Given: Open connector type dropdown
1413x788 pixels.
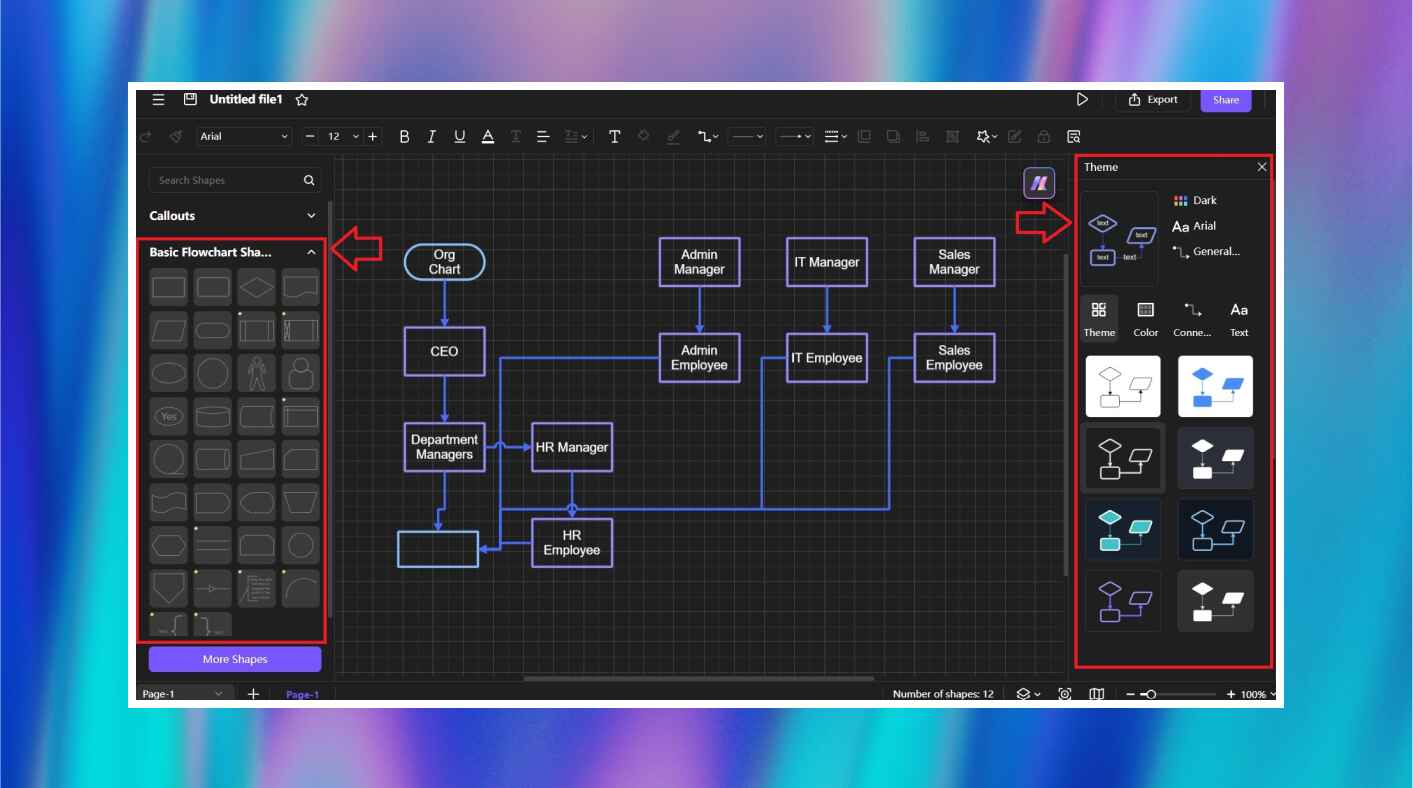Looking at the screenshot, I should 709,136.
